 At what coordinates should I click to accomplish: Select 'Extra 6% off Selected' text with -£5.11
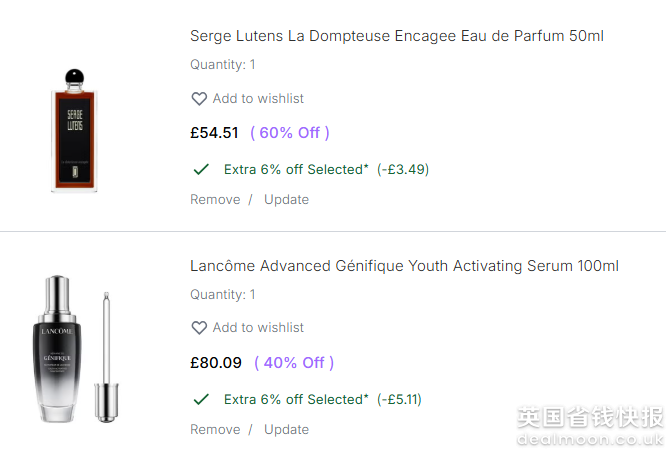tap(296, 399)
